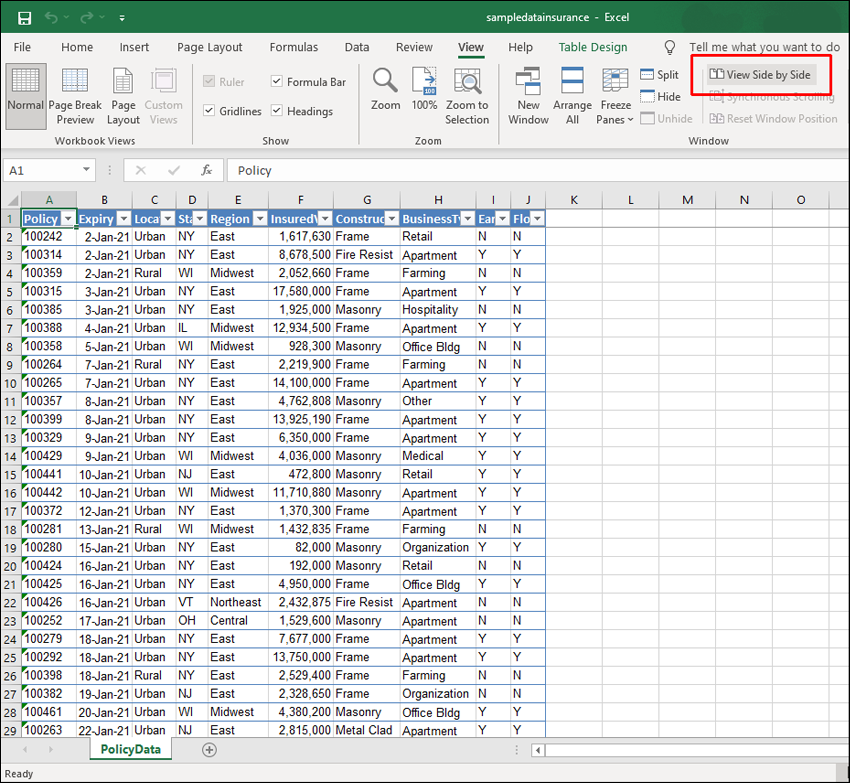Set zoom to 100%
Image resolution: width=850 pixels, height=783 pixels.
coord(424,90)
